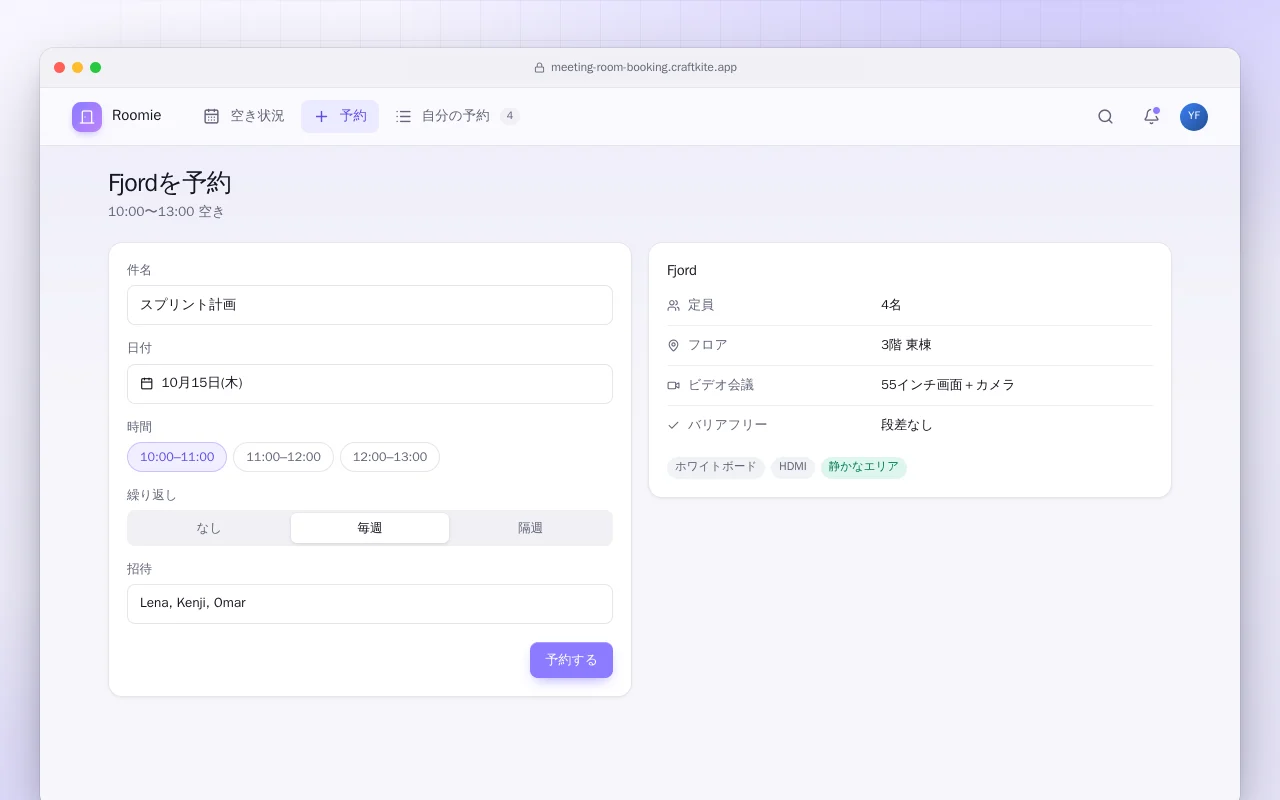This screenshot has height=800, width=1280.
Task: Open the YF user avatar
Action: 1194,117
